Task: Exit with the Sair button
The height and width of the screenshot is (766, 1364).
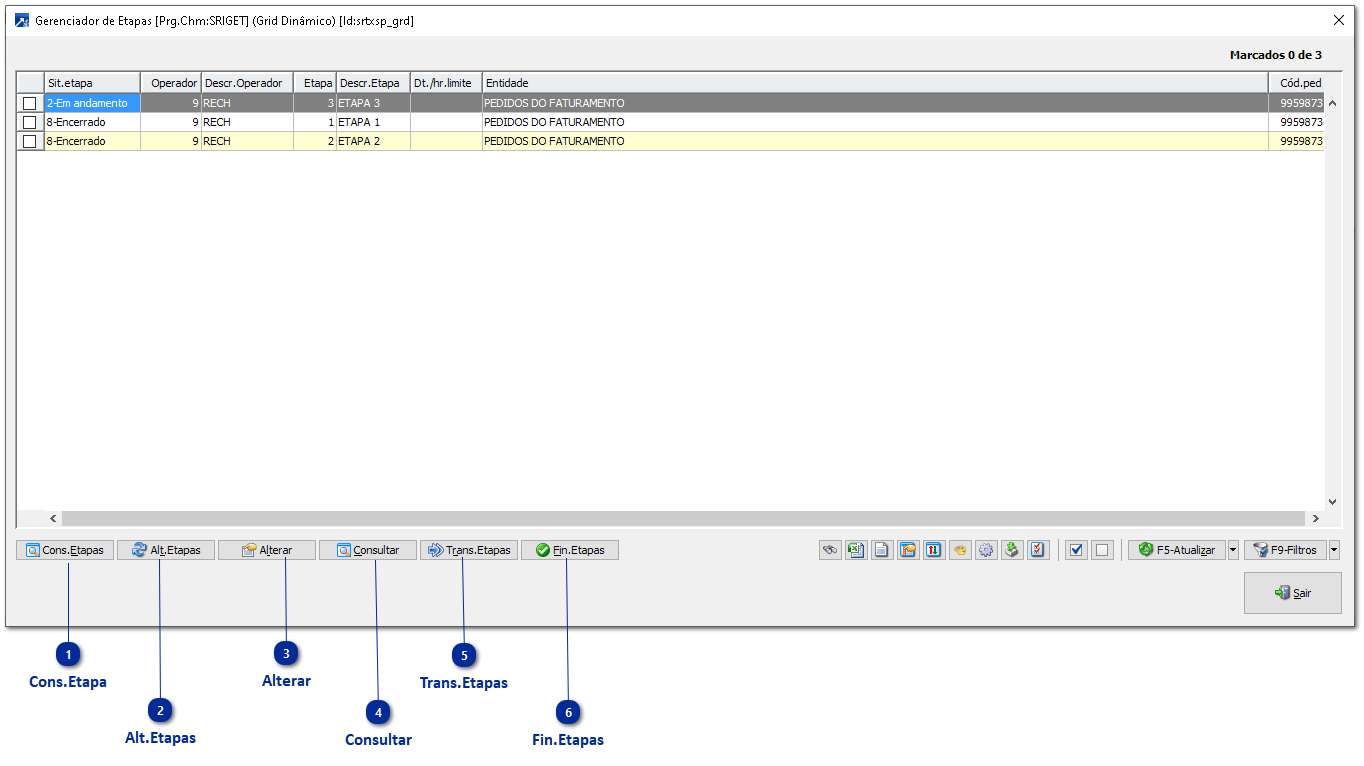Action: [x=1293, y=593]
